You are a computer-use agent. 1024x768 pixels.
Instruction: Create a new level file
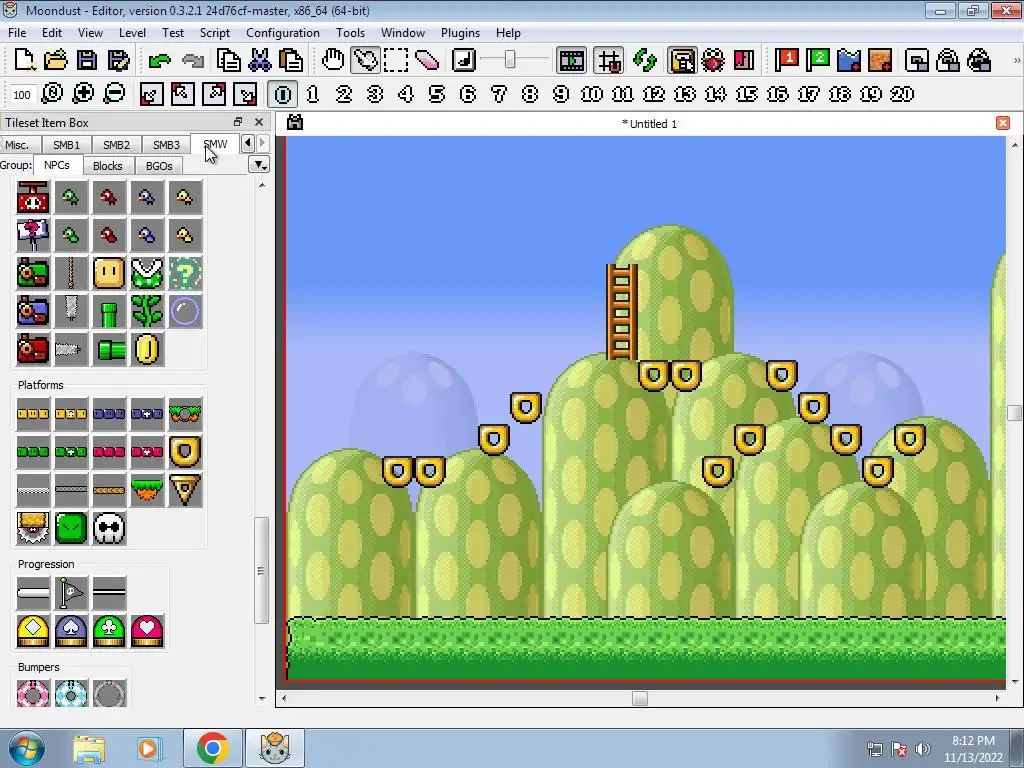24,60
